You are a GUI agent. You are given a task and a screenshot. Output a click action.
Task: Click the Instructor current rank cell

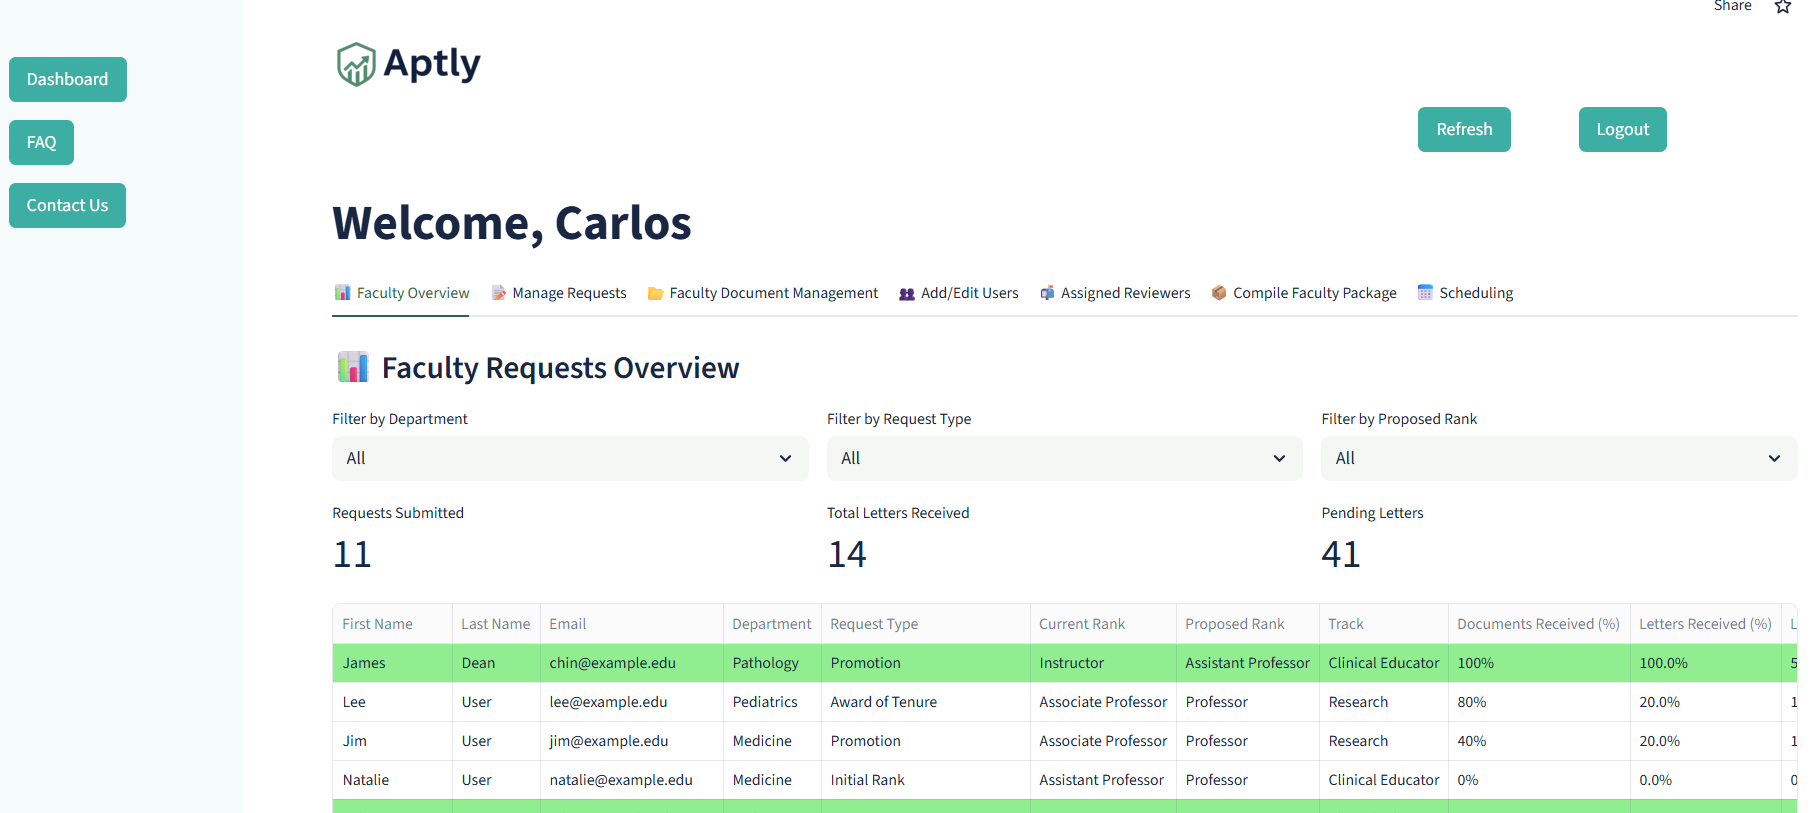click(1103, 663)
